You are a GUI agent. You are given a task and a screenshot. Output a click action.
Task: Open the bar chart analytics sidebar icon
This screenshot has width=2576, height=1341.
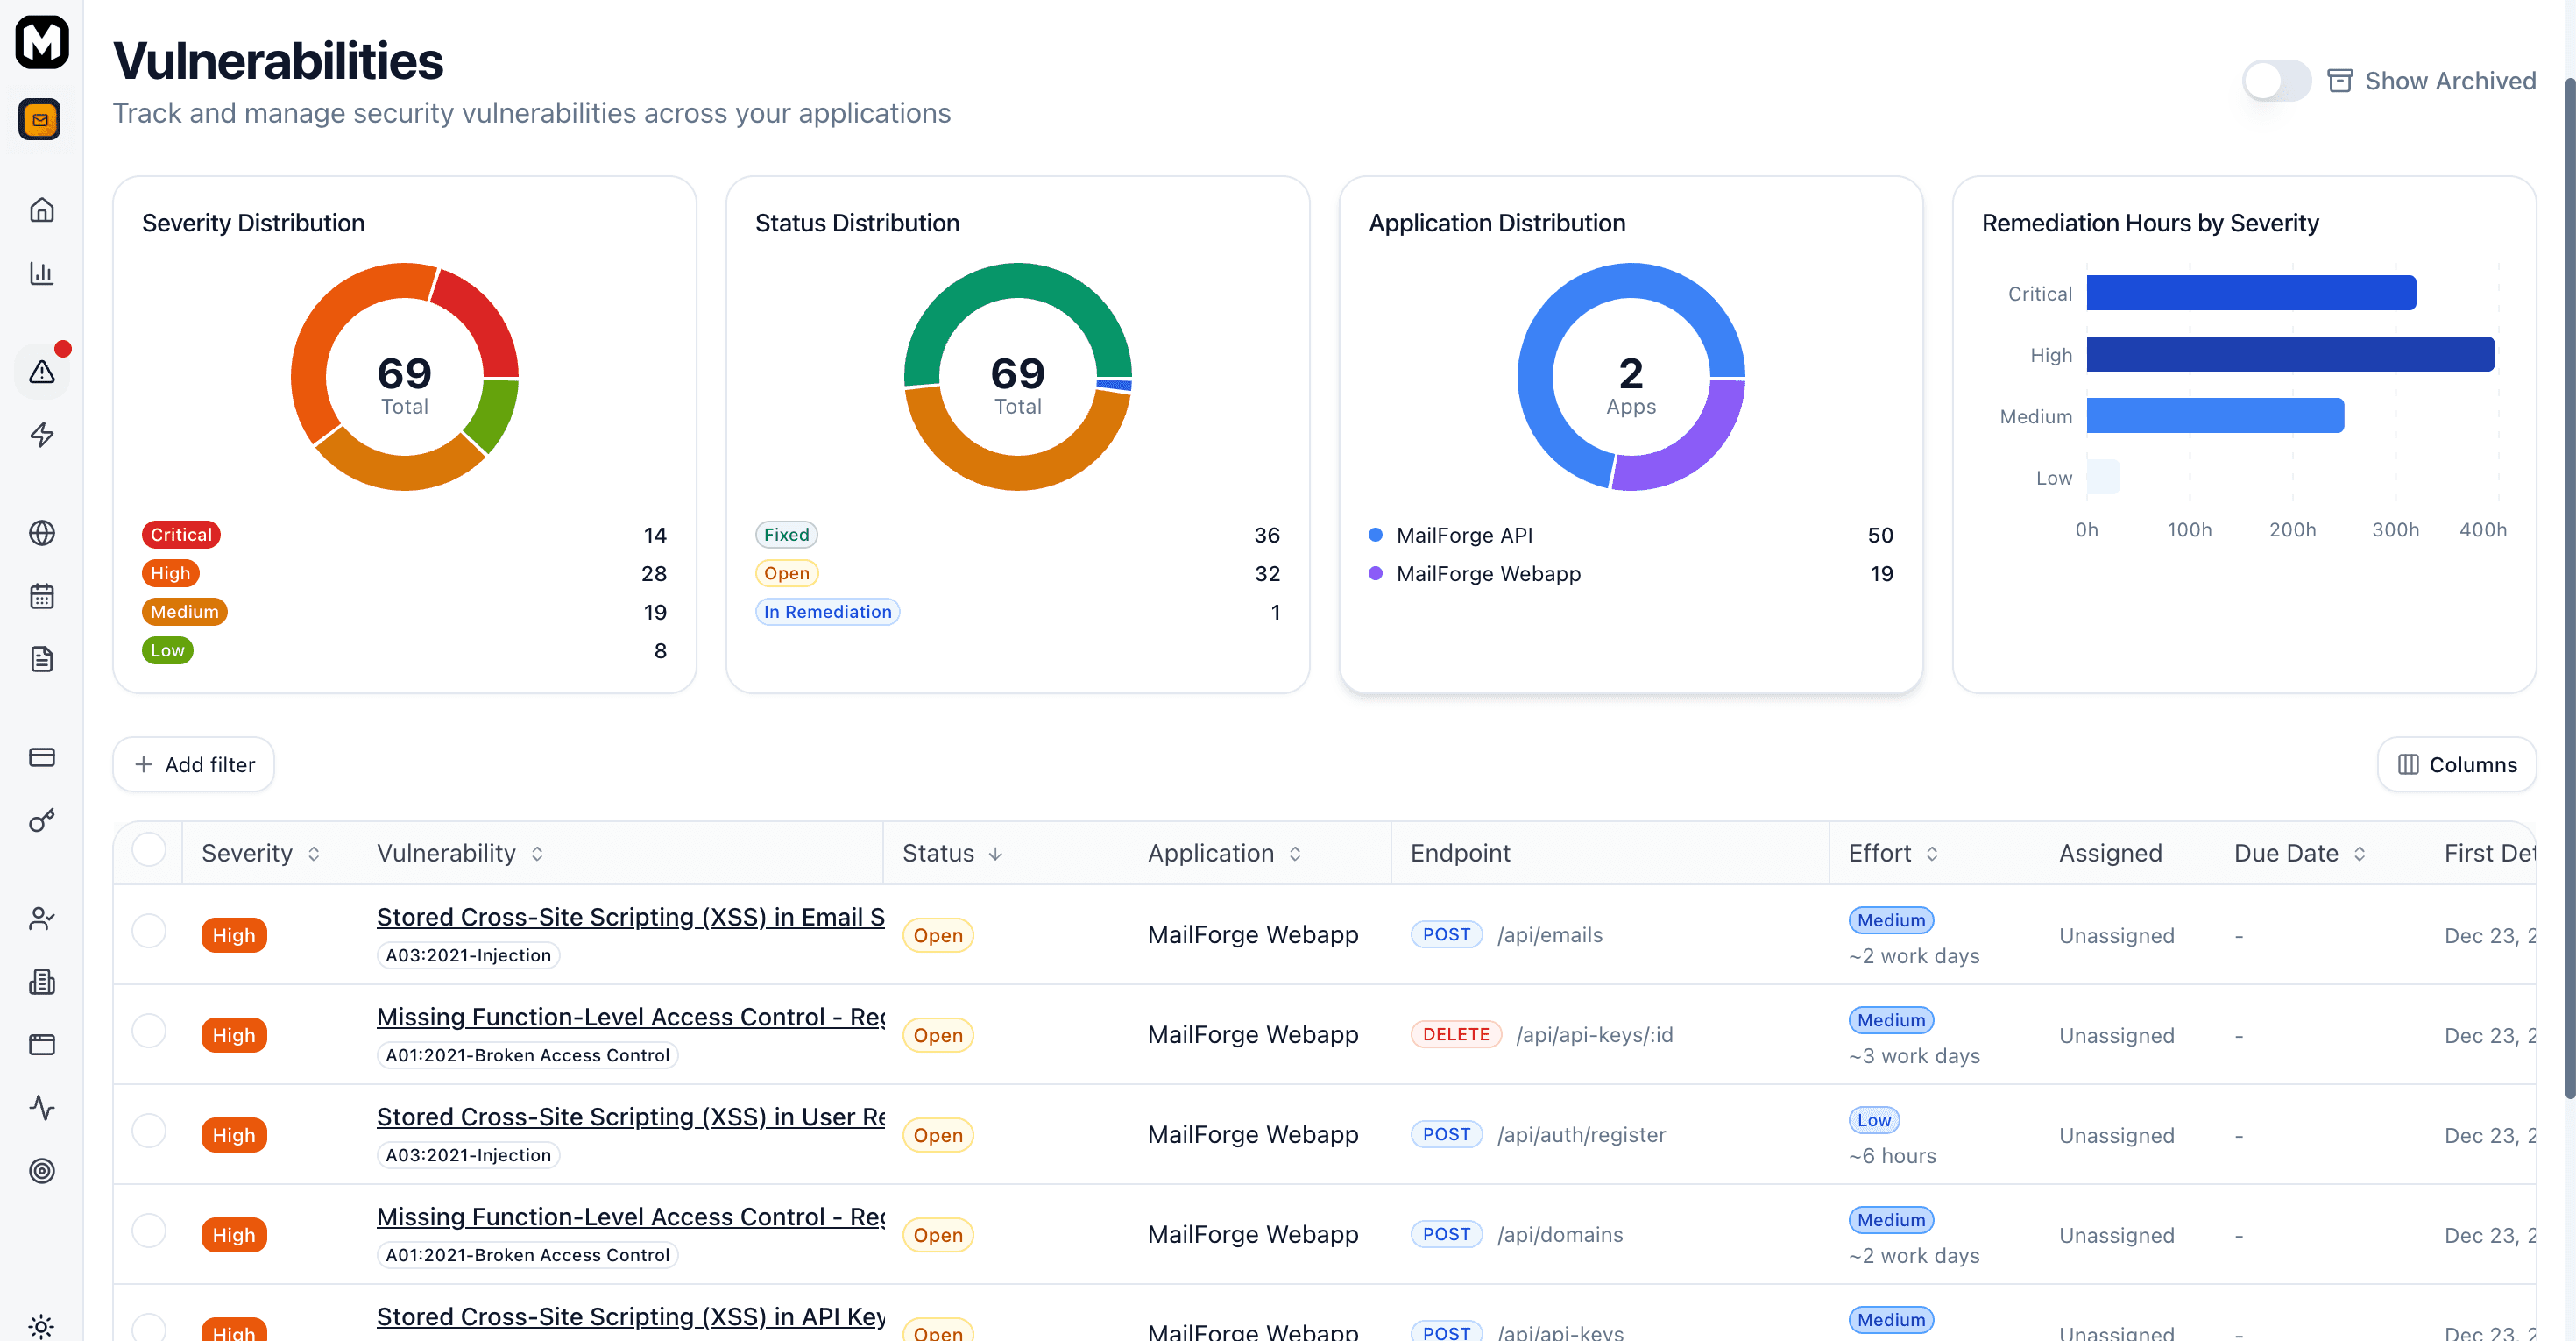pos(41,273)
